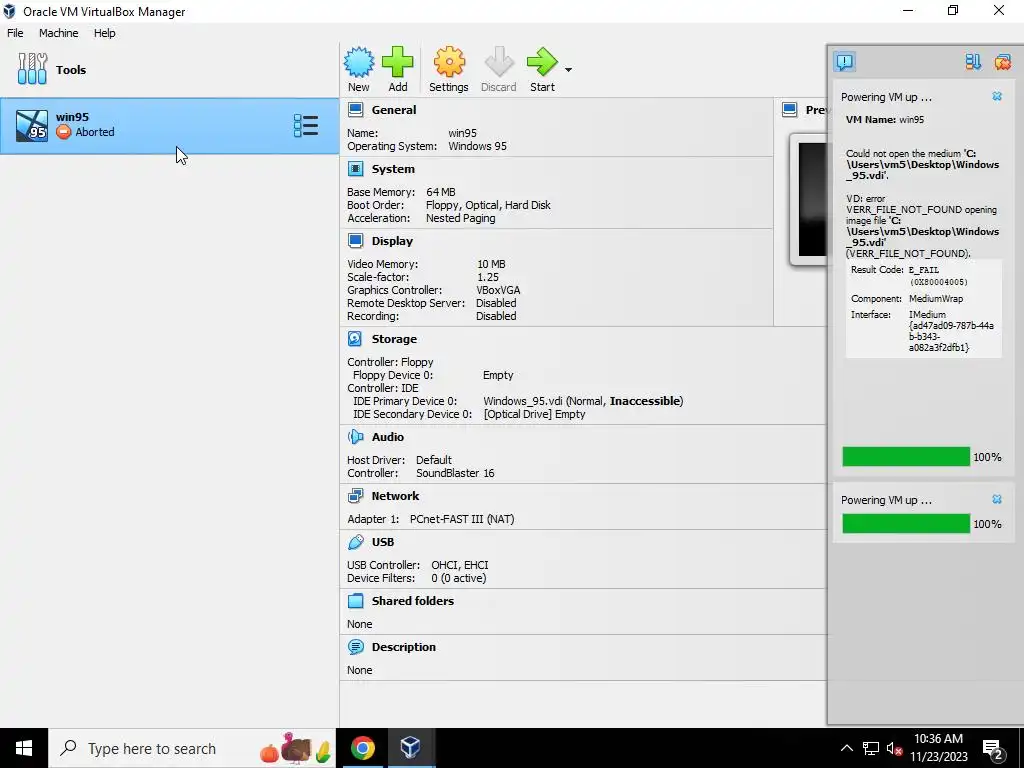Click the Optical Drive Empty value
This screenshot has height=768, width=1024.
(534, 414)
